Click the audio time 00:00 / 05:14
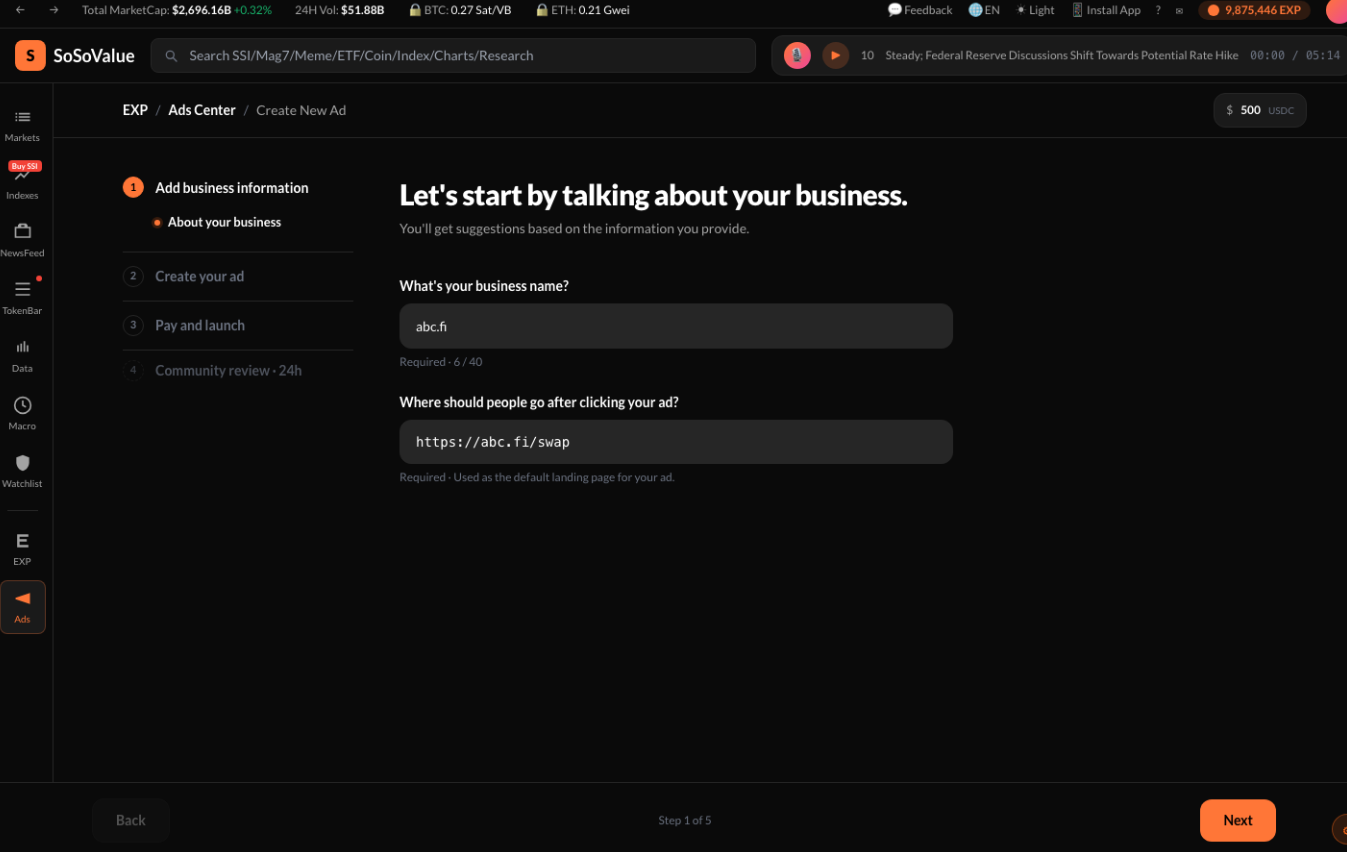The image size is (1347, 852). click(1295, 56)
